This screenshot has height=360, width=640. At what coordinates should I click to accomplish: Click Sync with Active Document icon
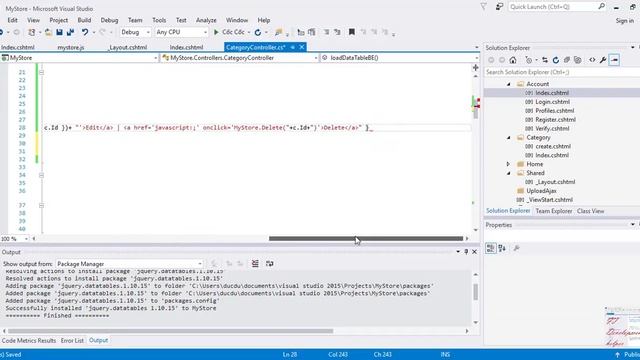(545, 60)
